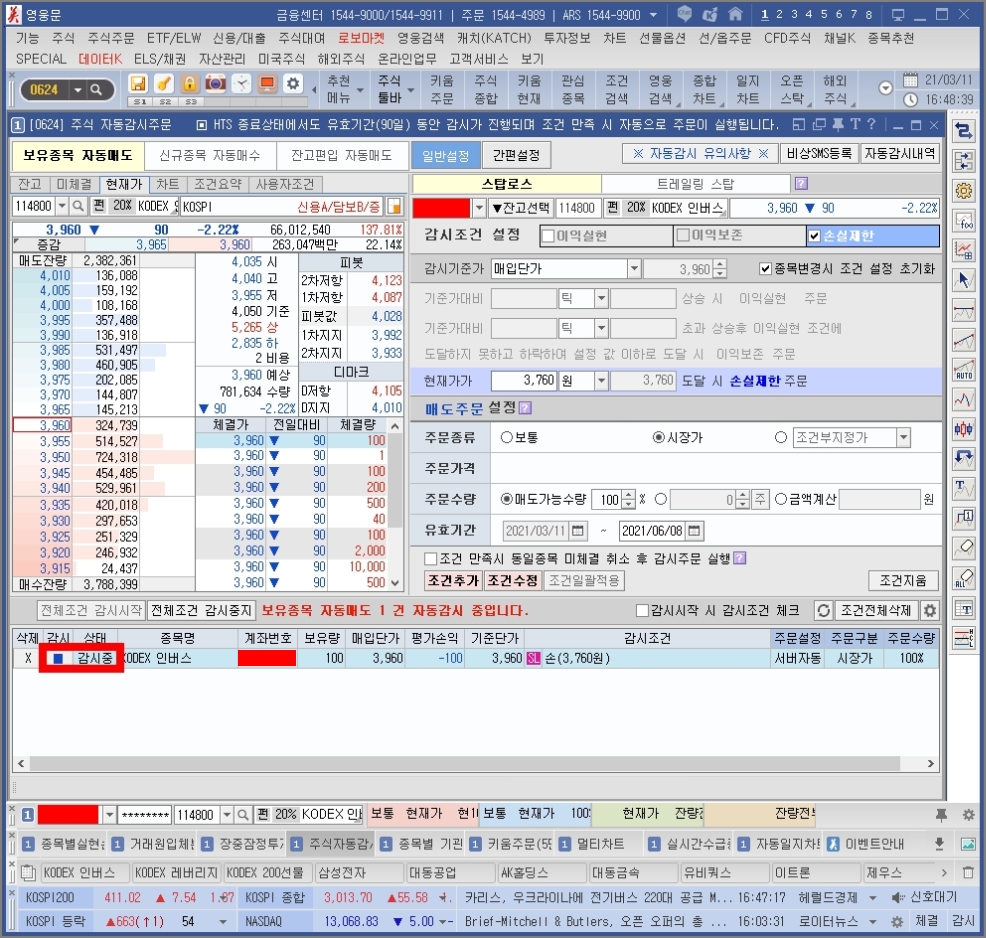Click the mouse pointer icon in right sidebar
Image resolution: width=986 pixels, height=938 pixels.
click(x=963, y=280)
